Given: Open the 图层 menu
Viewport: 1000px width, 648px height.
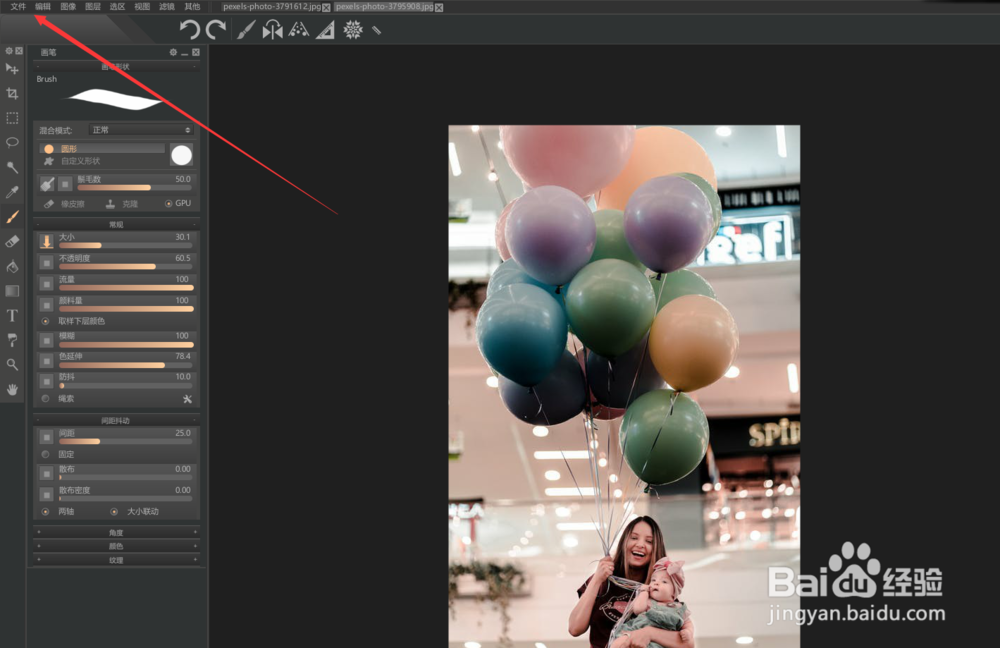Looking at the screenshot, I should (92, 6).
